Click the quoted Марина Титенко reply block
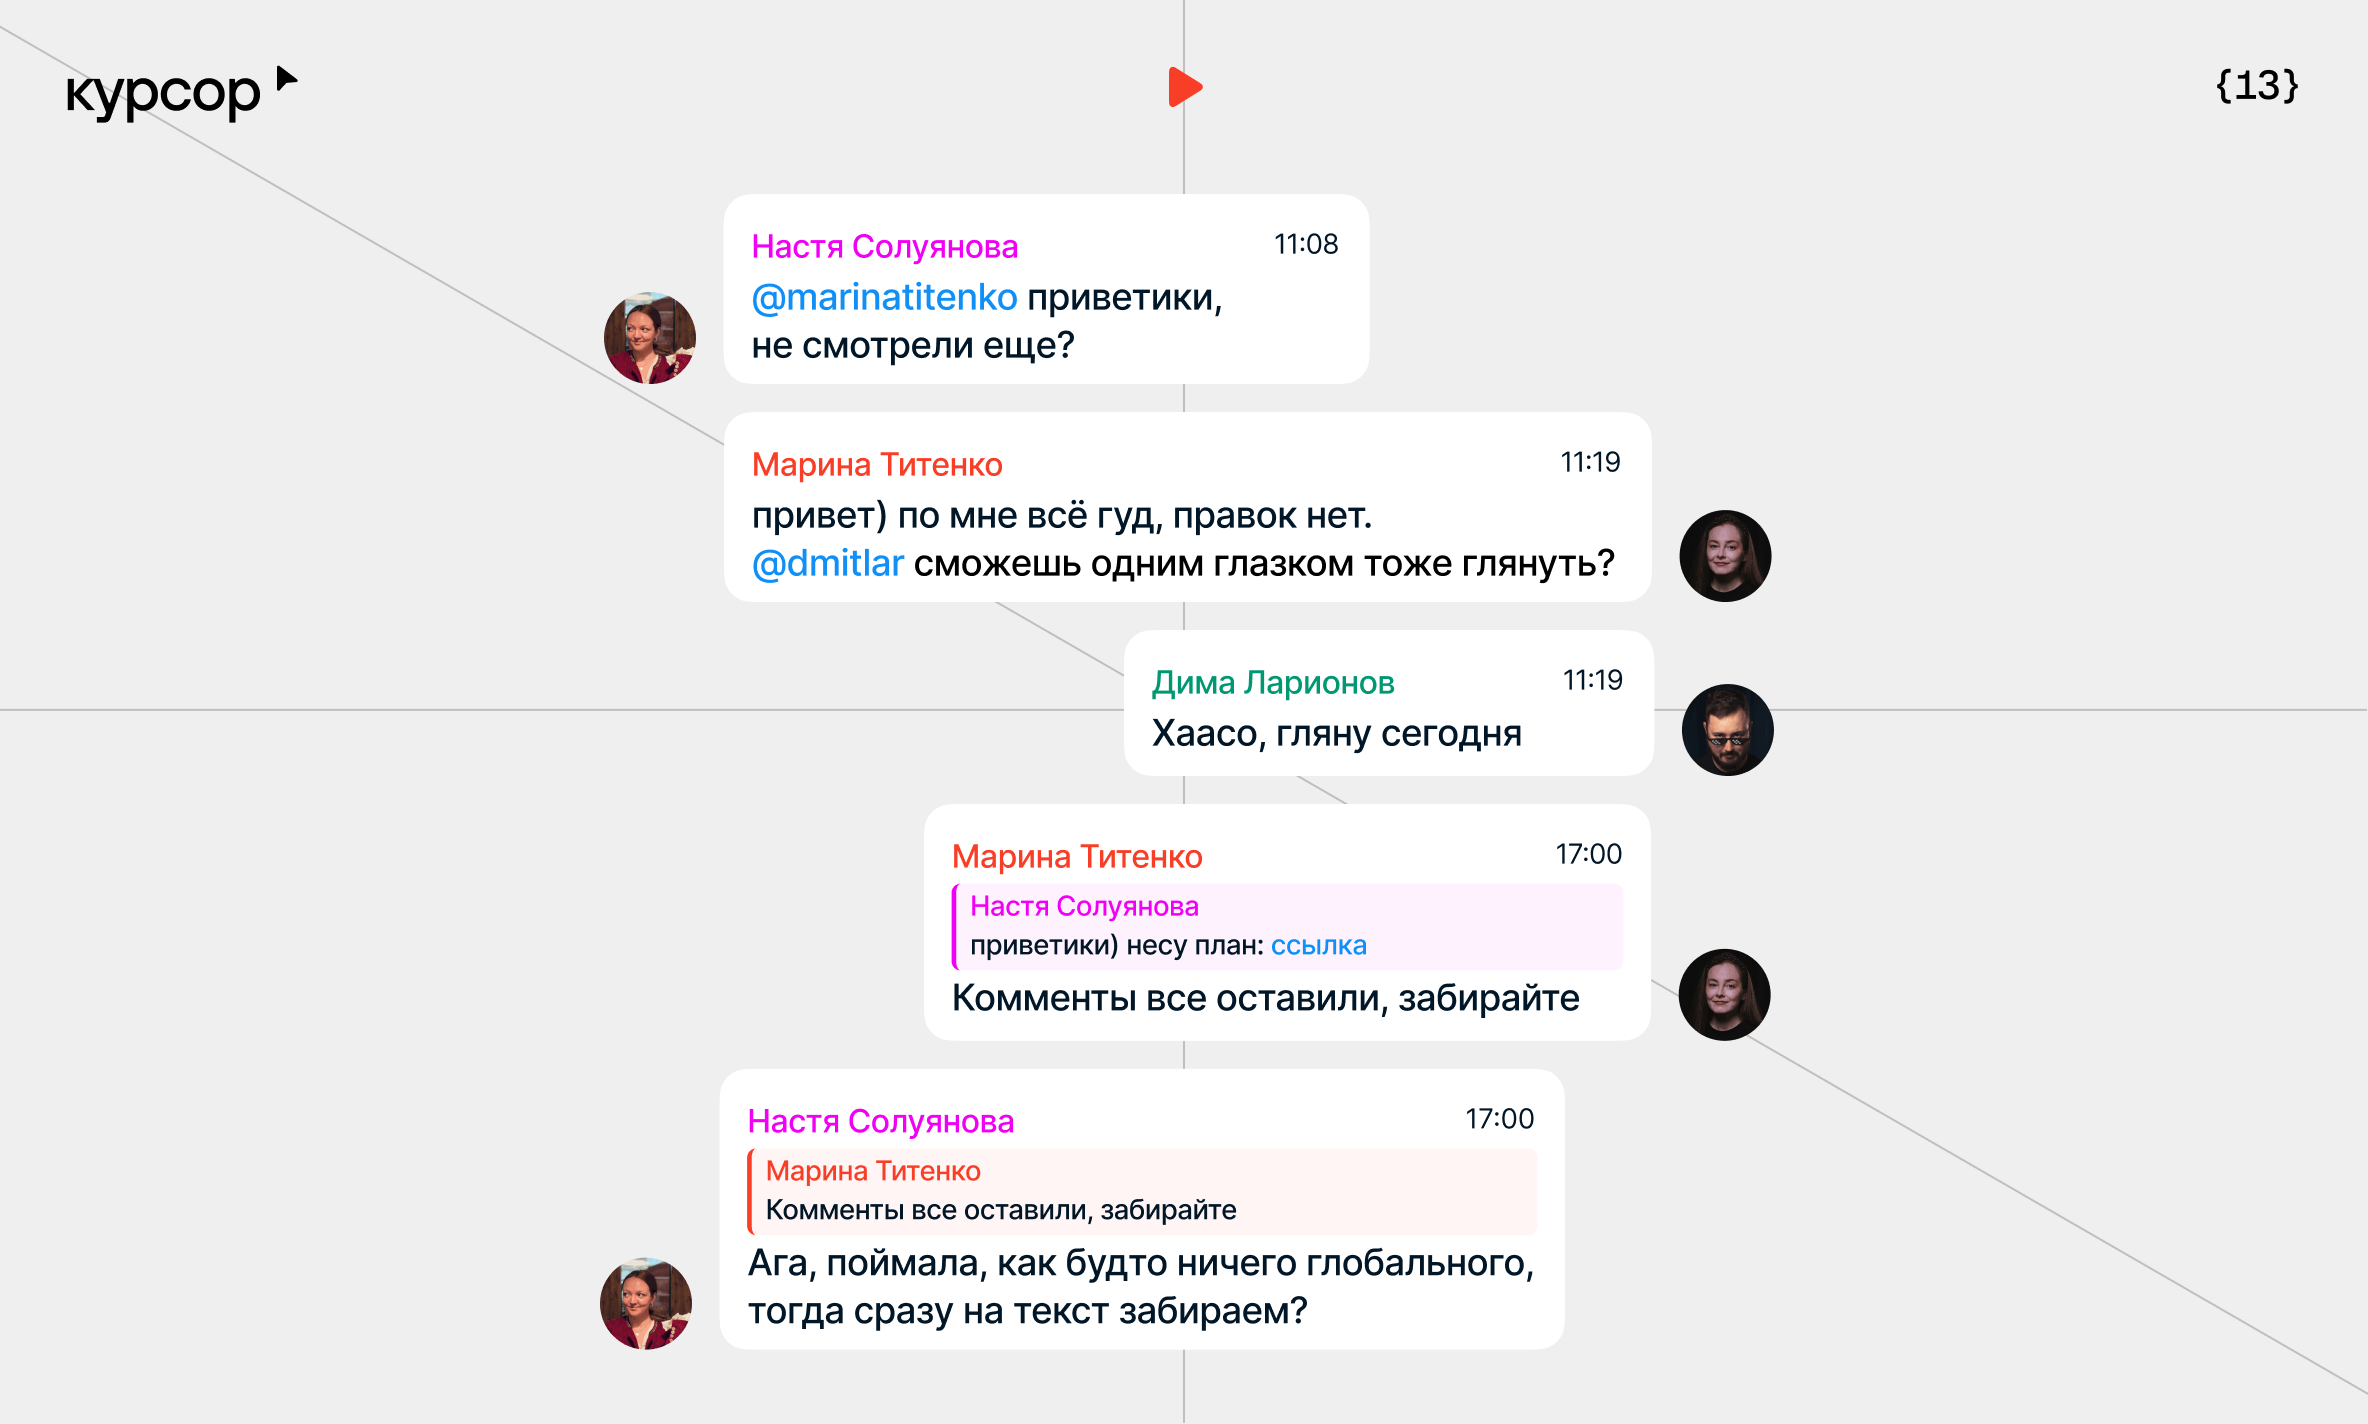Viewport: 2368px width, 1424px height. (x=1142, y=1191)
